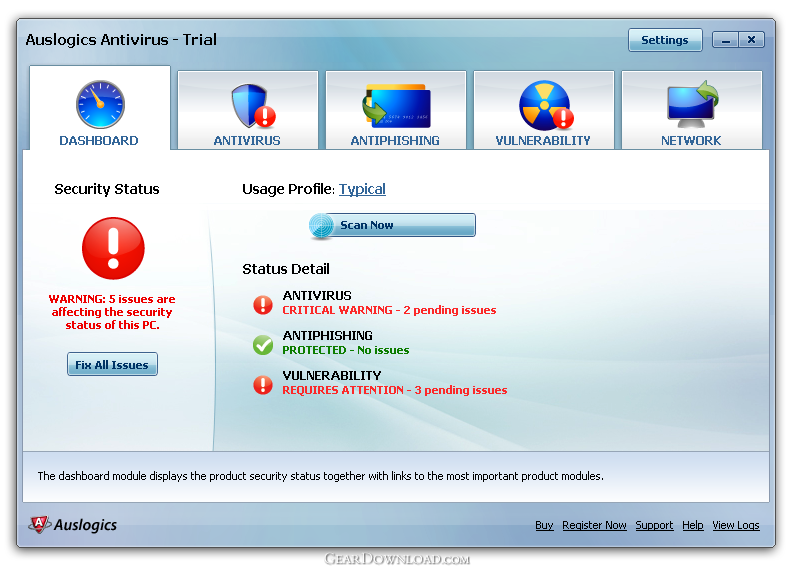794x567 pixels.
Task: Click the Security Status heading
Action: 107,189
